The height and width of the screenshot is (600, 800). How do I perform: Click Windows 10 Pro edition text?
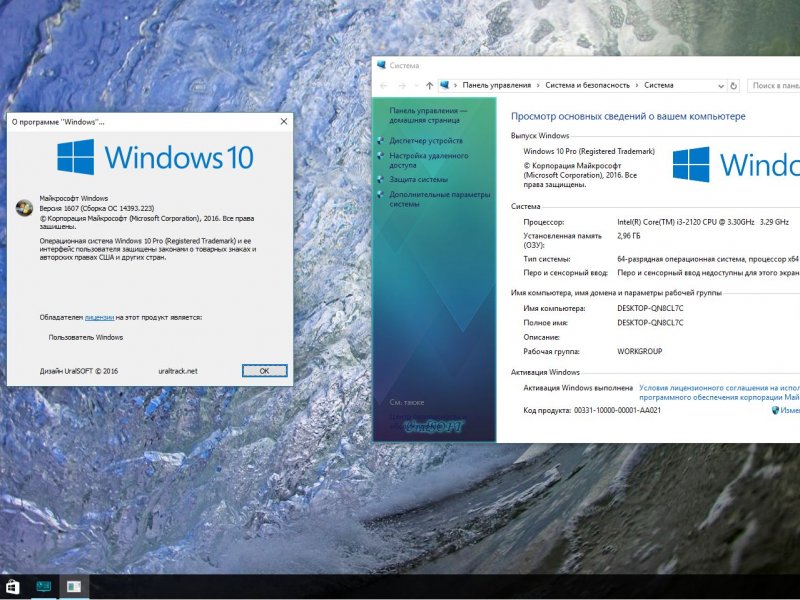[589, 151]
